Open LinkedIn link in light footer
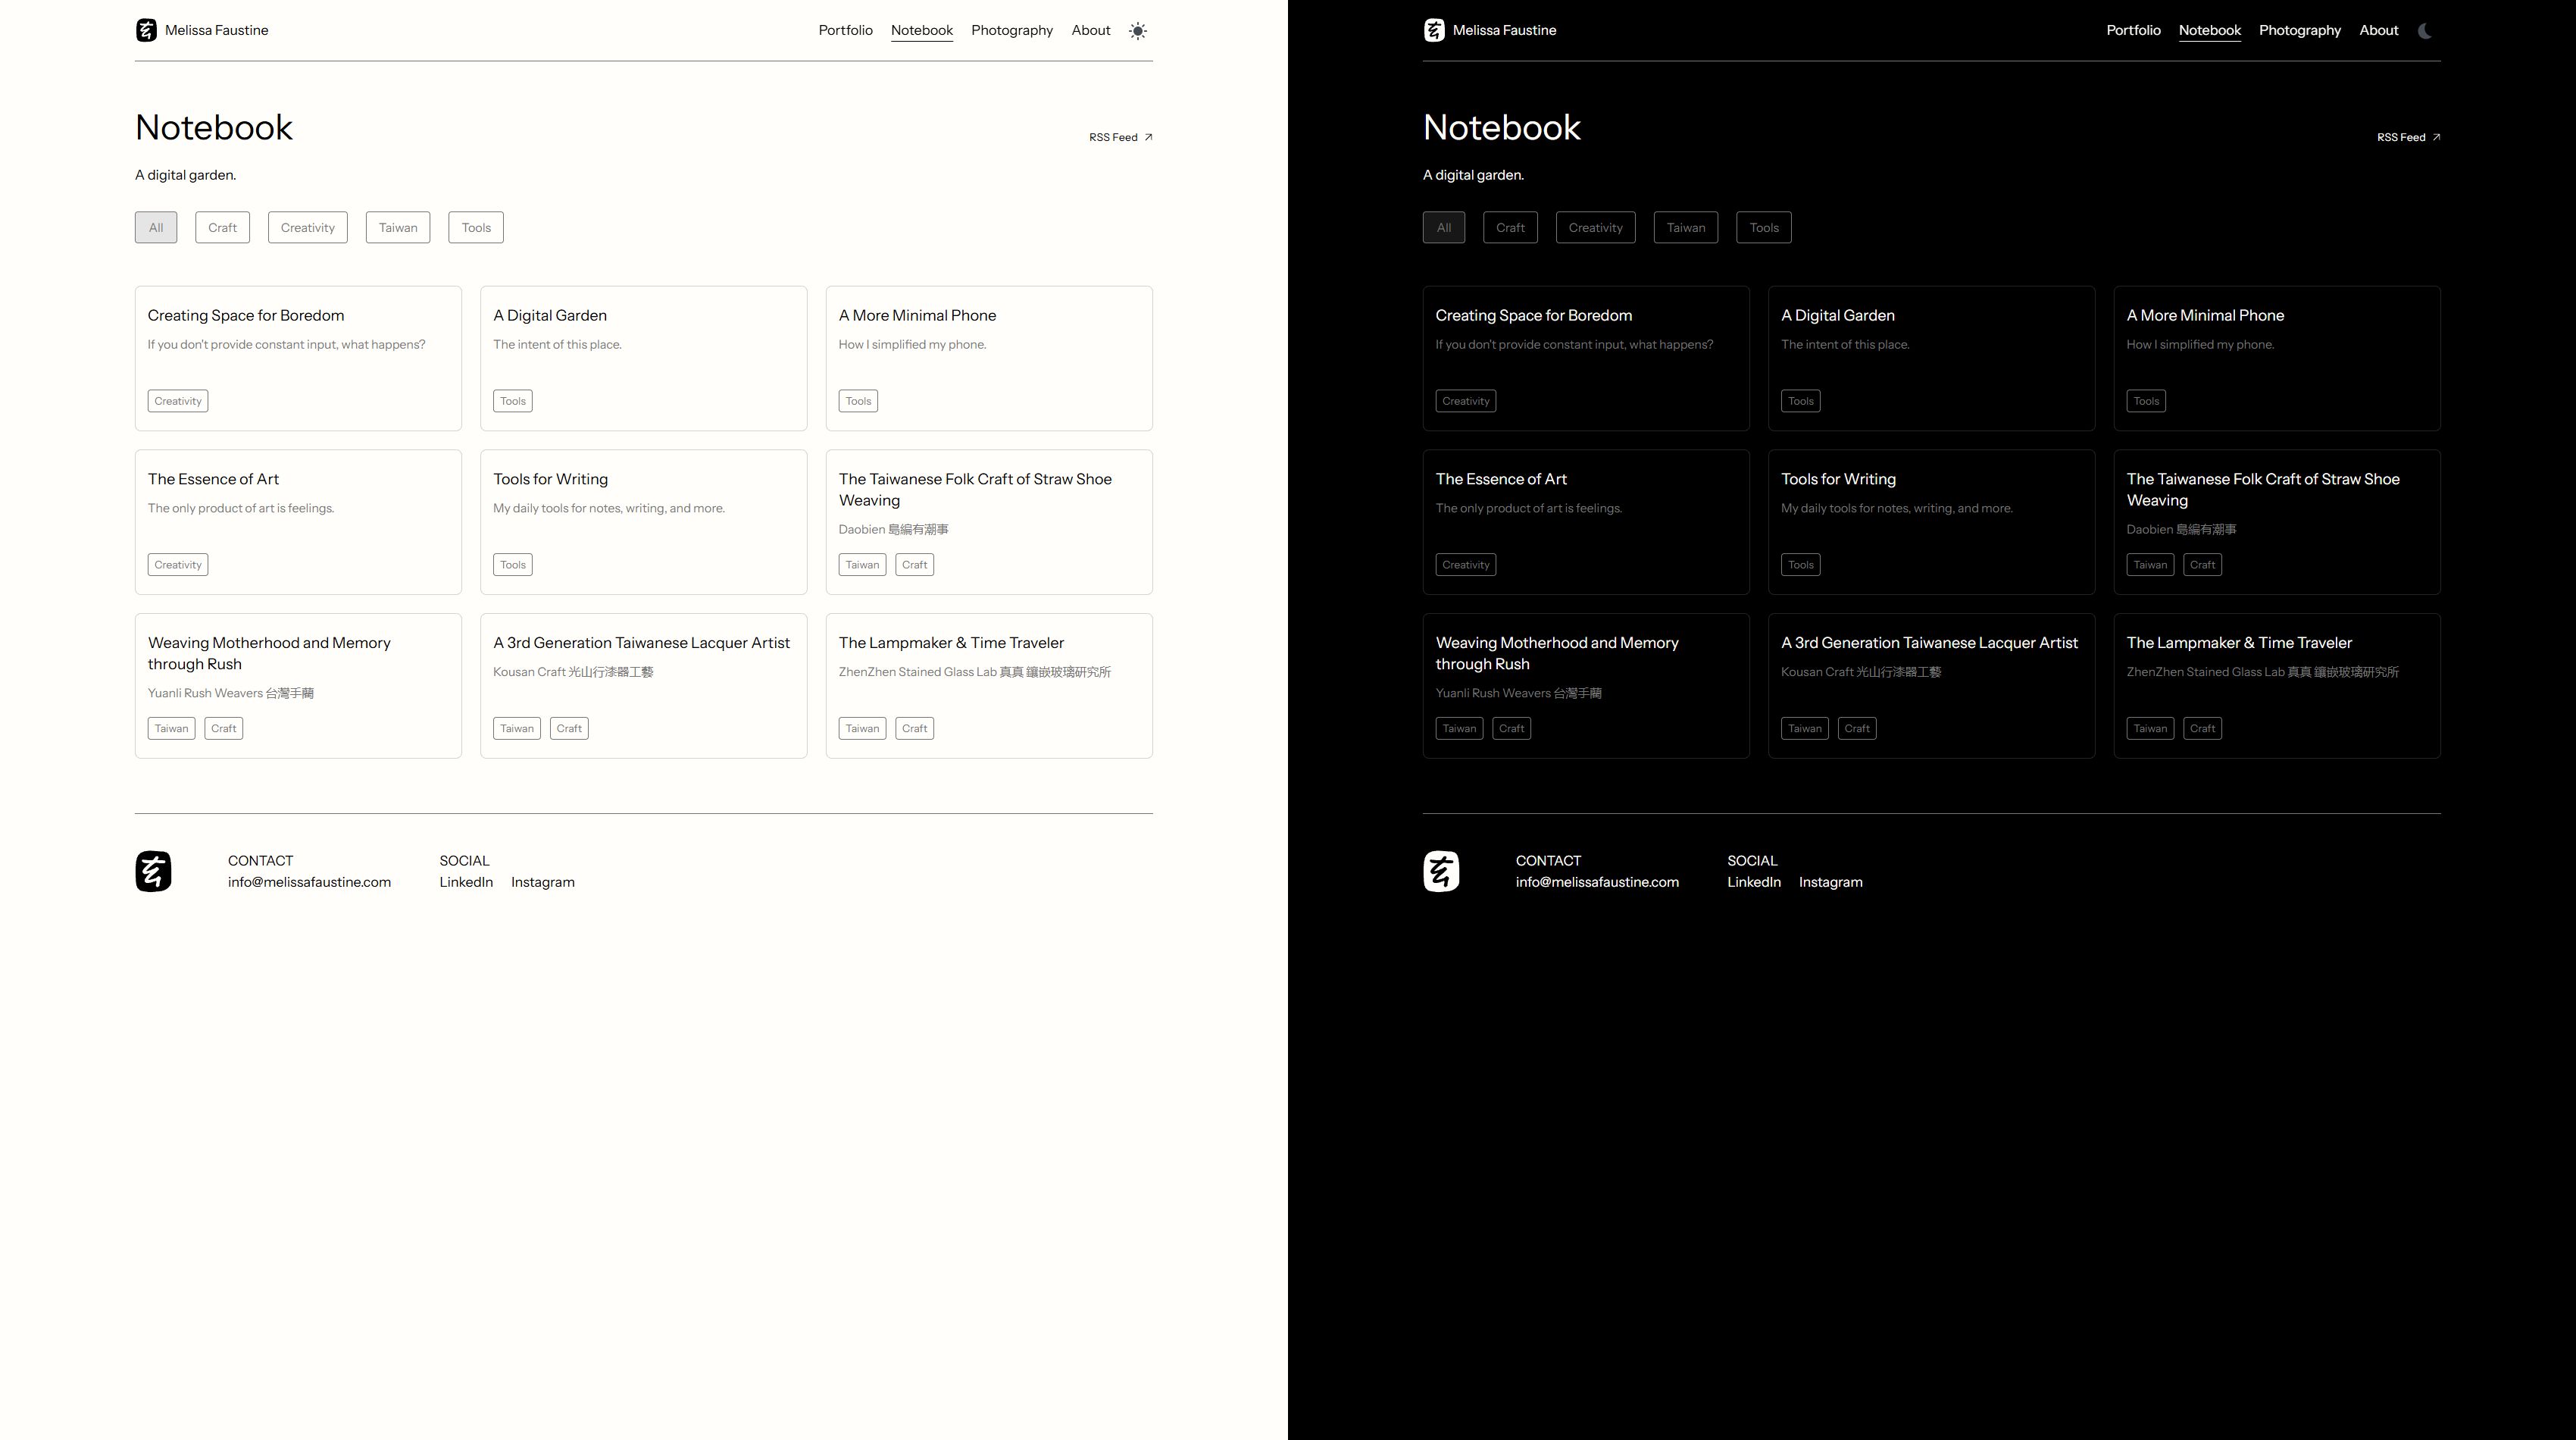The image size is (2576, 1440). [x=466, y=882]
